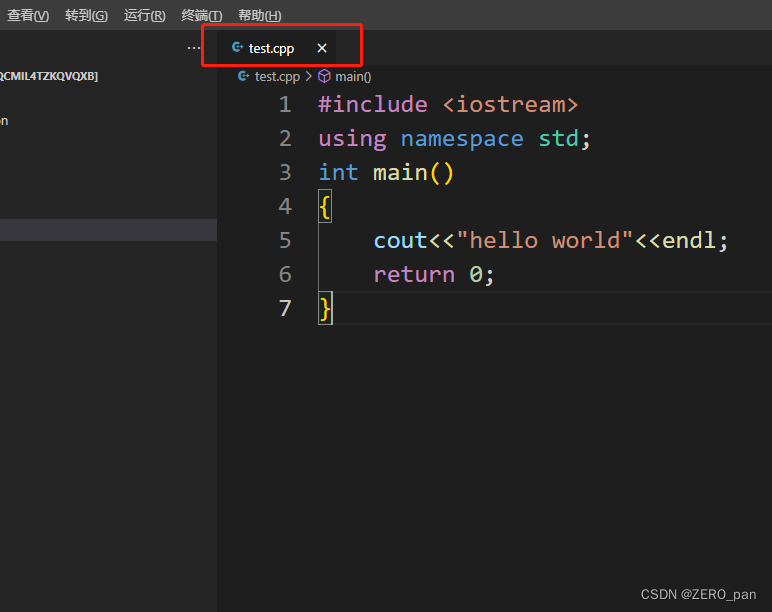
Task: Click the 'main' function name on line 3
Action: pos(400,172)
